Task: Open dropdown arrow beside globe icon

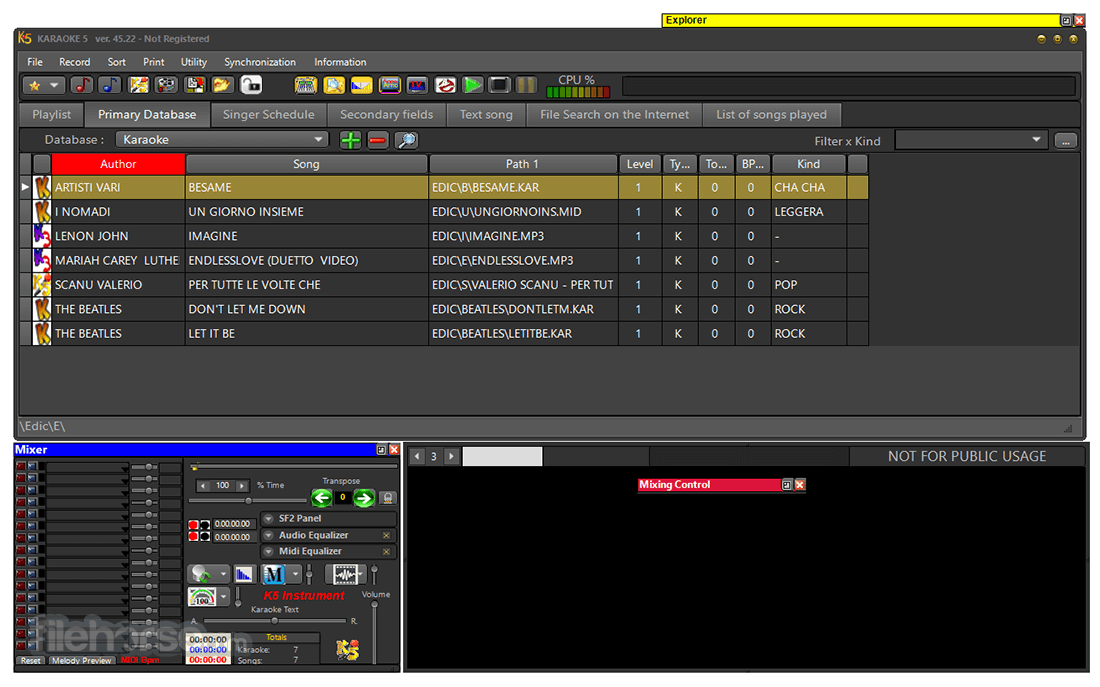Action: click(x=222, y=574)
